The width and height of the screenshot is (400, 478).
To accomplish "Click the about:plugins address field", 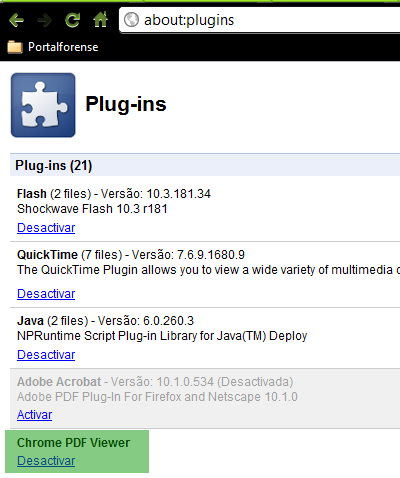I will click(x=260, y=20).
